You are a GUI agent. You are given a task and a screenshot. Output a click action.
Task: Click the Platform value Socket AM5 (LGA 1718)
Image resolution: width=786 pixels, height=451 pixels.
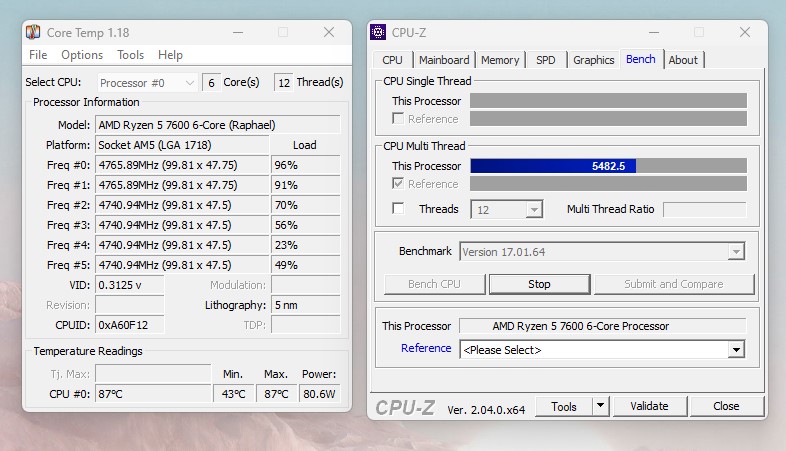tap(182, 145)
